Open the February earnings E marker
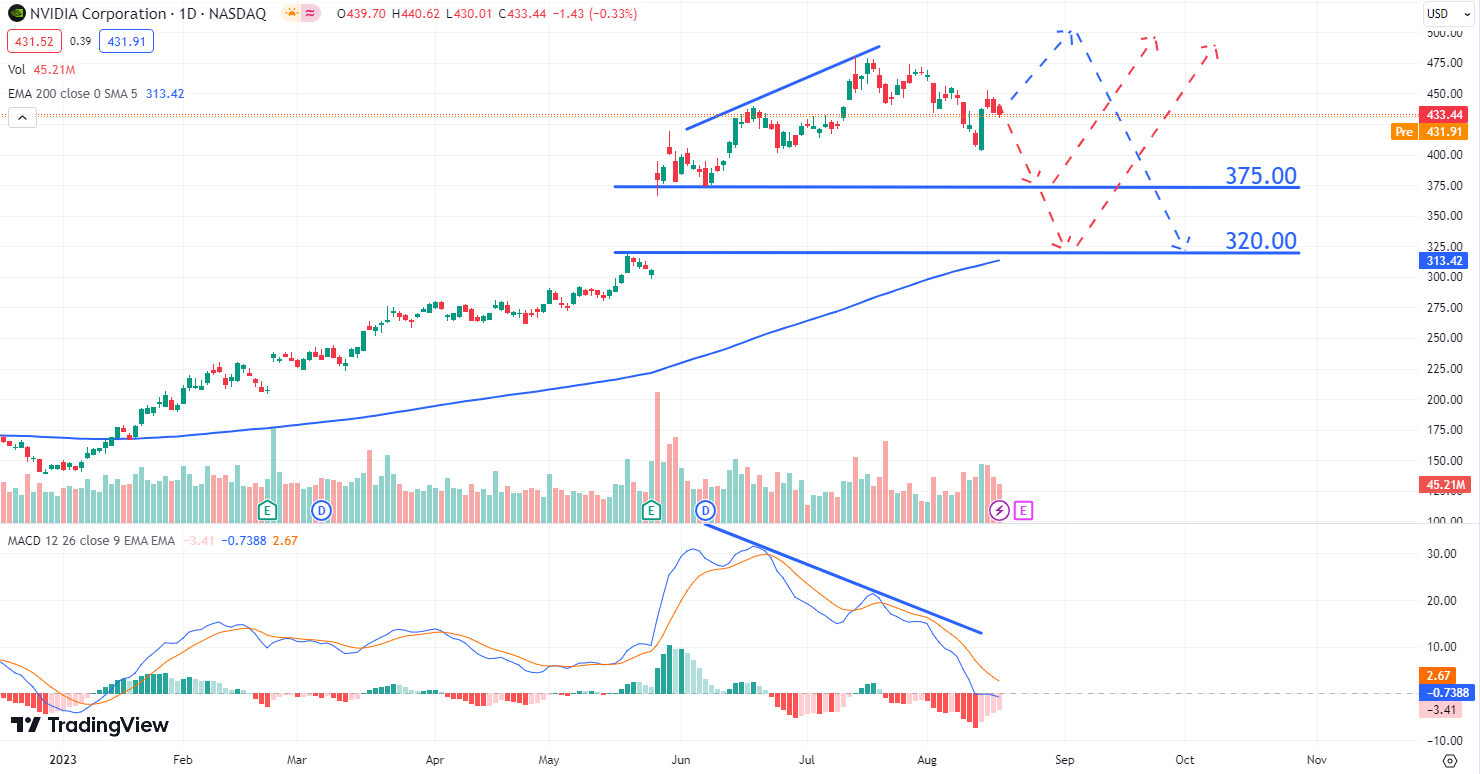Screen dimensions: 1480x774 click(267, 511)
